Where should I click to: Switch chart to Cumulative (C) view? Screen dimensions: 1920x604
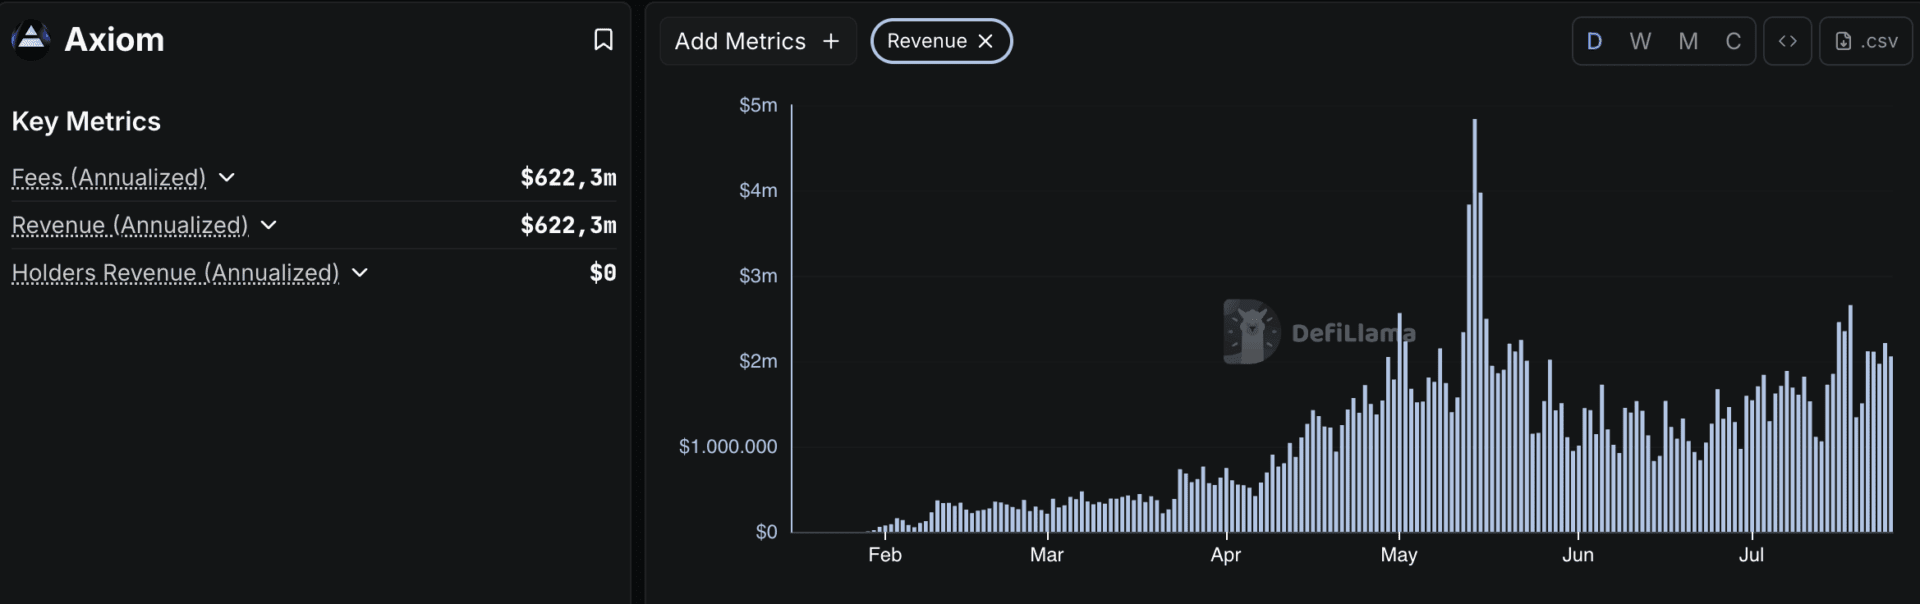pos(1733,41)
